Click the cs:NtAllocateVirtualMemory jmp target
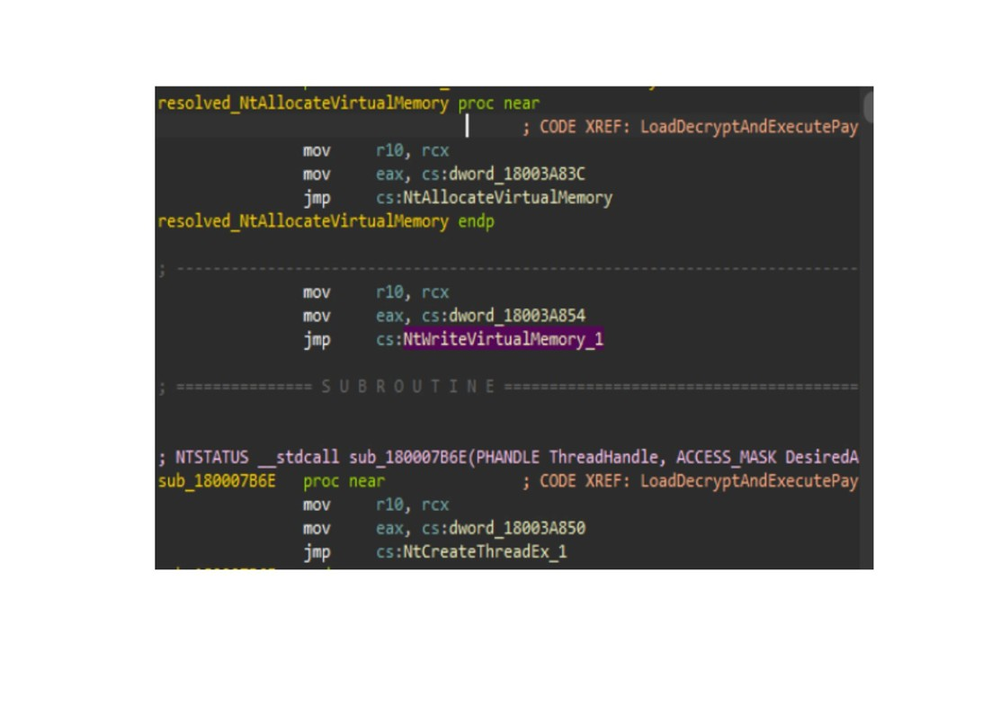This screenshot has width=1000, height=707. tap(494, 198)
